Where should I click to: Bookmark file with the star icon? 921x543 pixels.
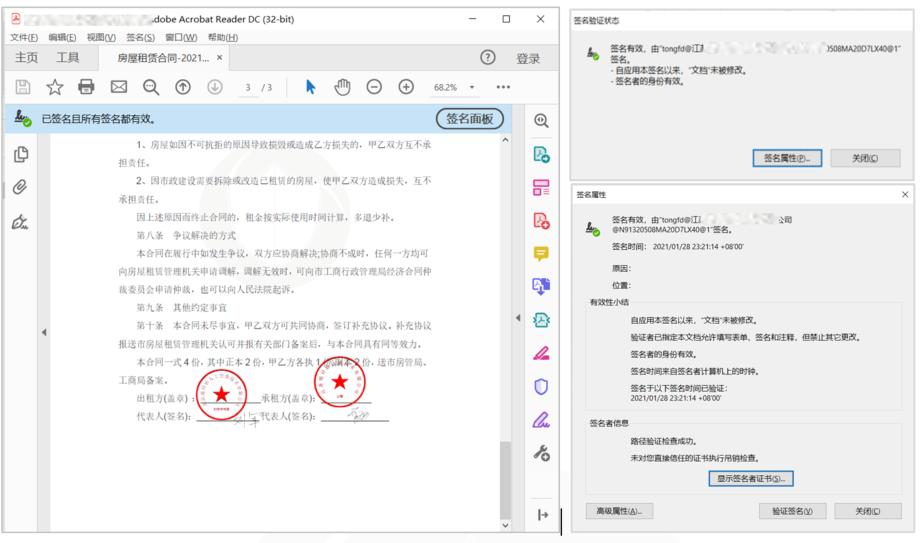[55, 87]
